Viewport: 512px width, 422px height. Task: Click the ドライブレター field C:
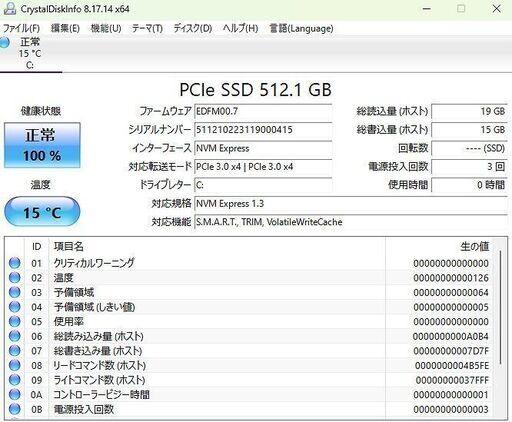pyautogui.click(x=263, y=185)
